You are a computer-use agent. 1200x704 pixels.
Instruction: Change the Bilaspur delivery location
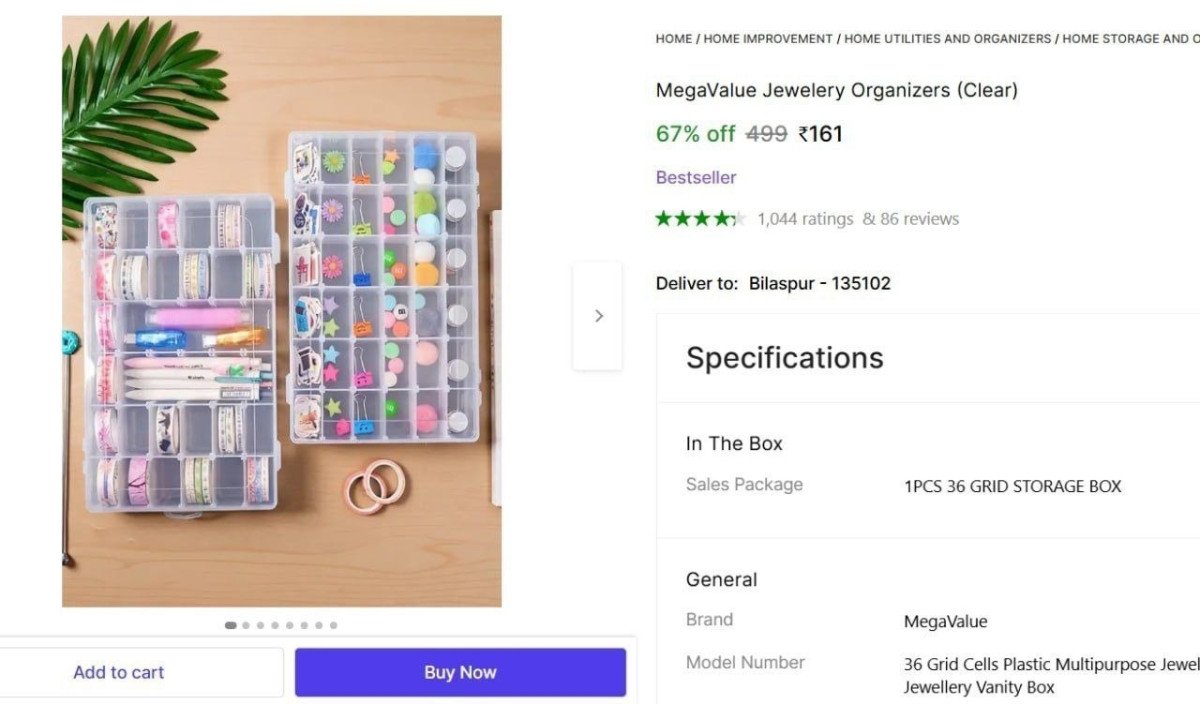[820, 283]
